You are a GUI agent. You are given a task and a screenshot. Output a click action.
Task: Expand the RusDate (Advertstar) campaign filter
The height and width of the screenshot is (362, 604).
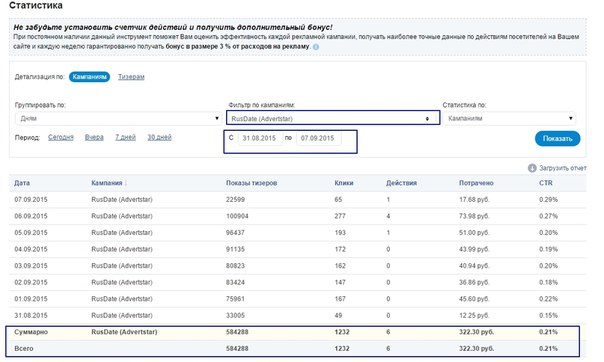[x=333, y=119]
